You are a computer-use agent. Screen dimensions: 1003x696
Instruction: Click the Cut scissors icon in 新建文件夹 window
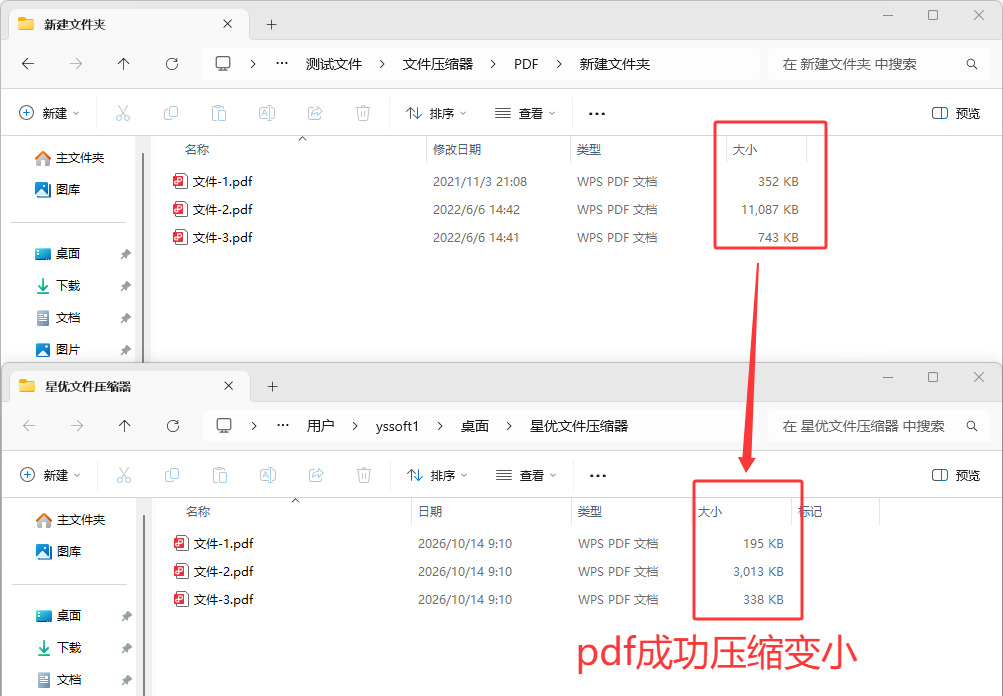click(123, 113)
